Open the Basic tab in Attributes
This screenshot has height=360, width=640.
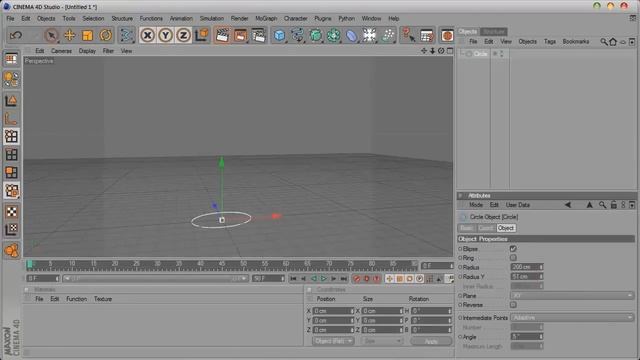pos(466,228)
